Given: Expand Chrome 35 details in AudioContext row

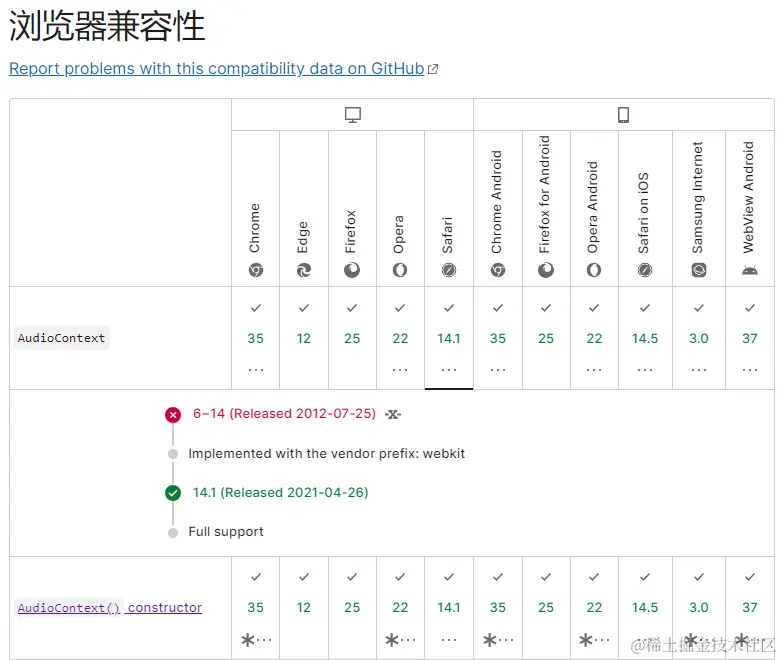Looking at the screenshot, I should 255,338.
